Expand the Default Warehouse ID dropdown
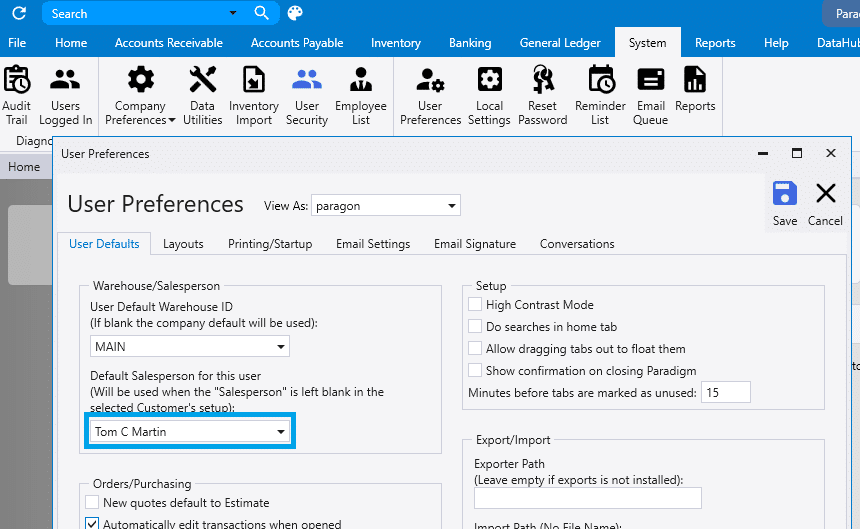 [x=281, y=347]
